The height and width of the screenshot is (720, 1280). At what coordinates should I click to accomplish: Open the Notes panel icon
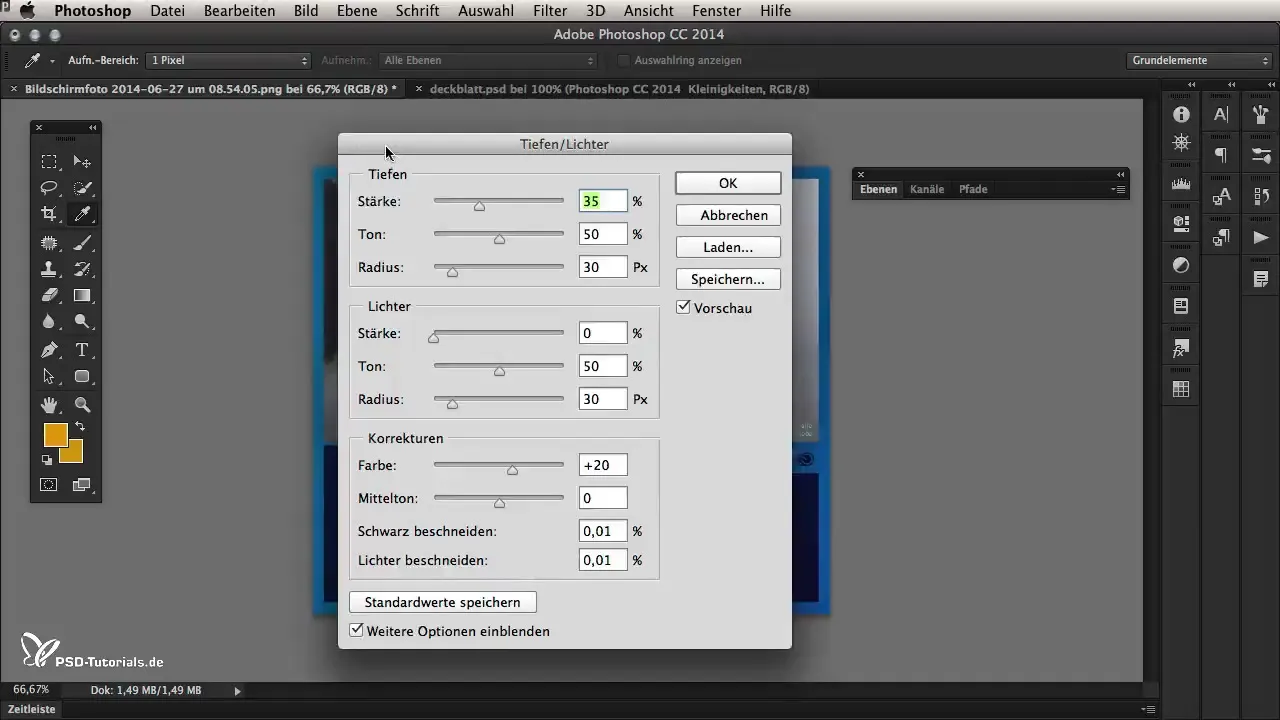[1261, 278]
